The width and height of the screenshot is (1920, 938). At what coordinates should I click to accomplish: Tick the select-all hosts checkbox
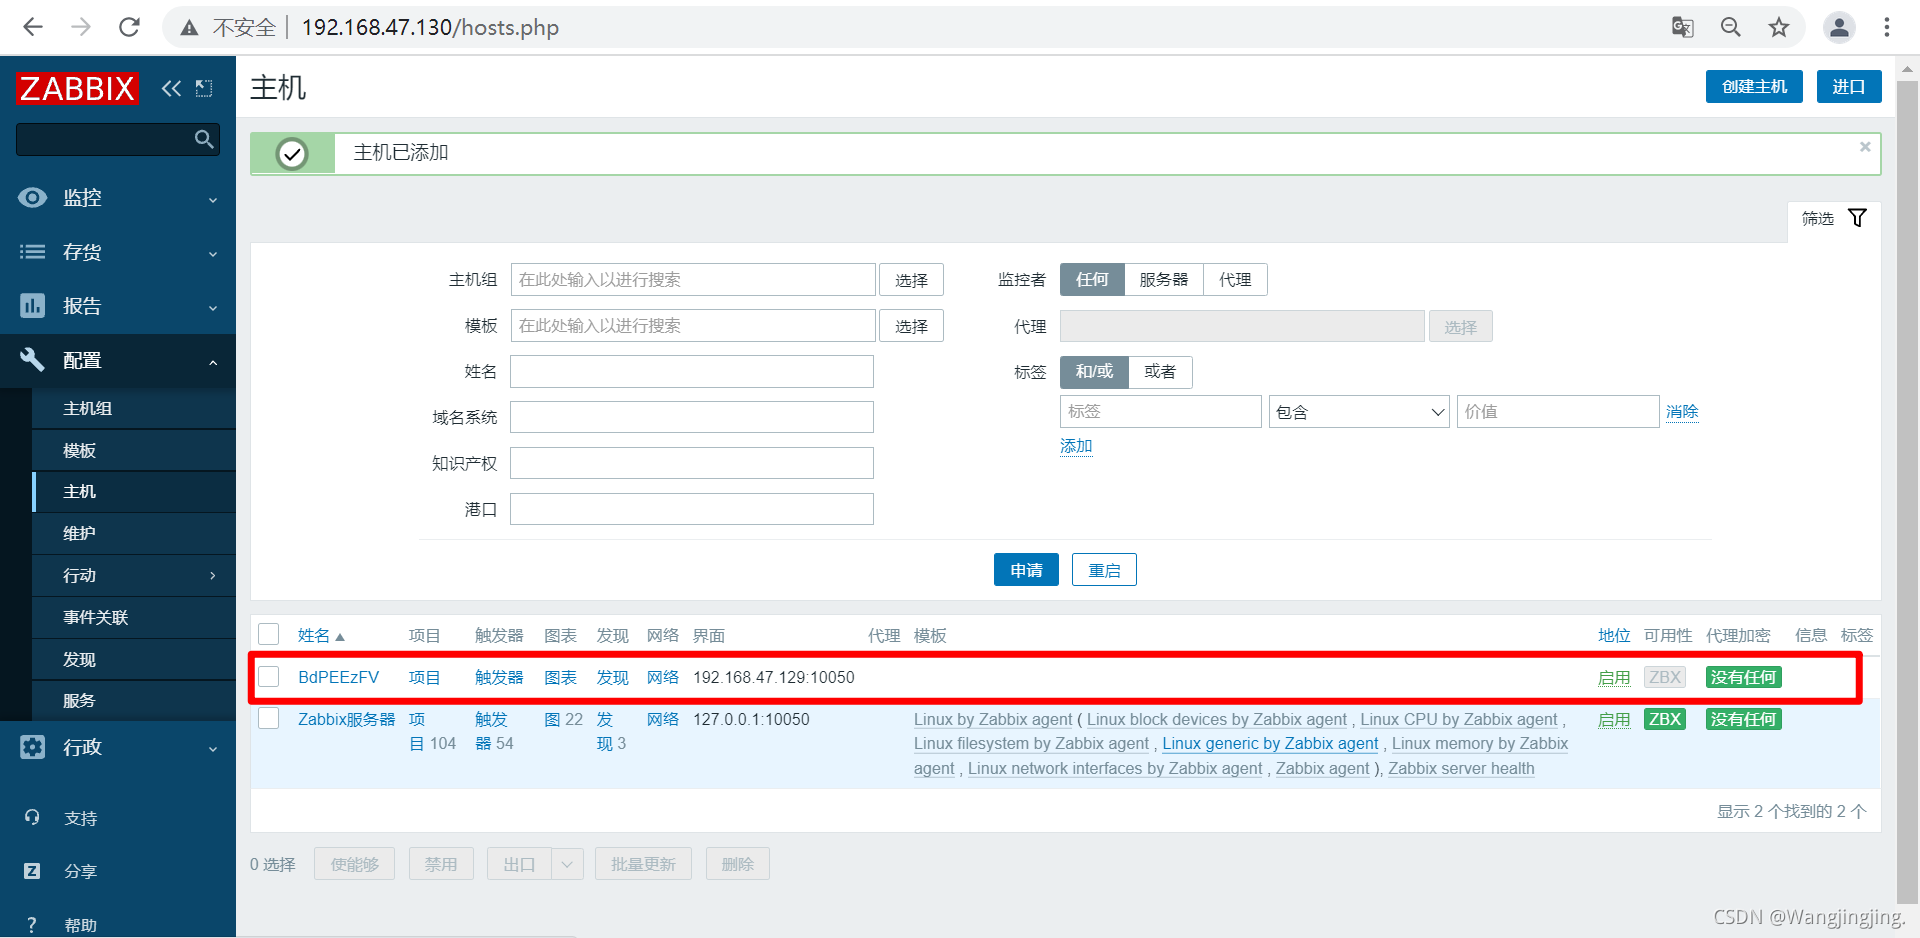(x=269, y=635)
